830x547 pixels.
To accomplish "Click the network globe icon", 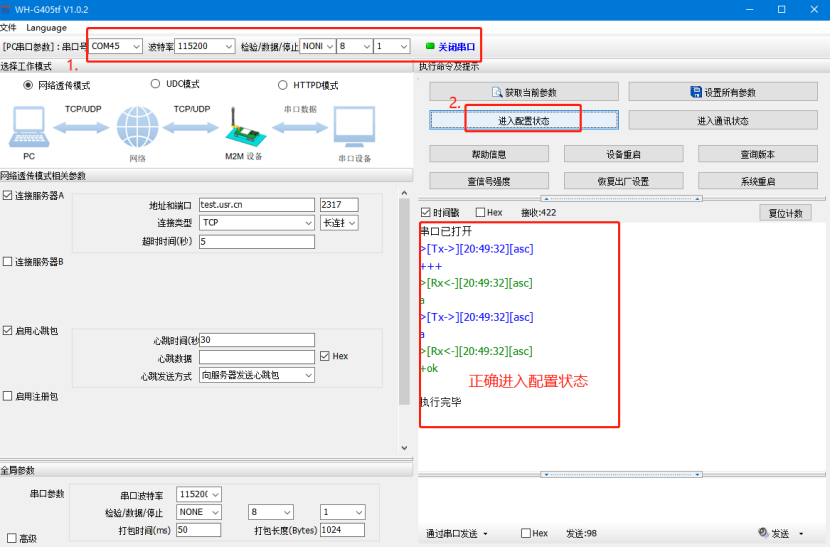I will tap(137, 128).
